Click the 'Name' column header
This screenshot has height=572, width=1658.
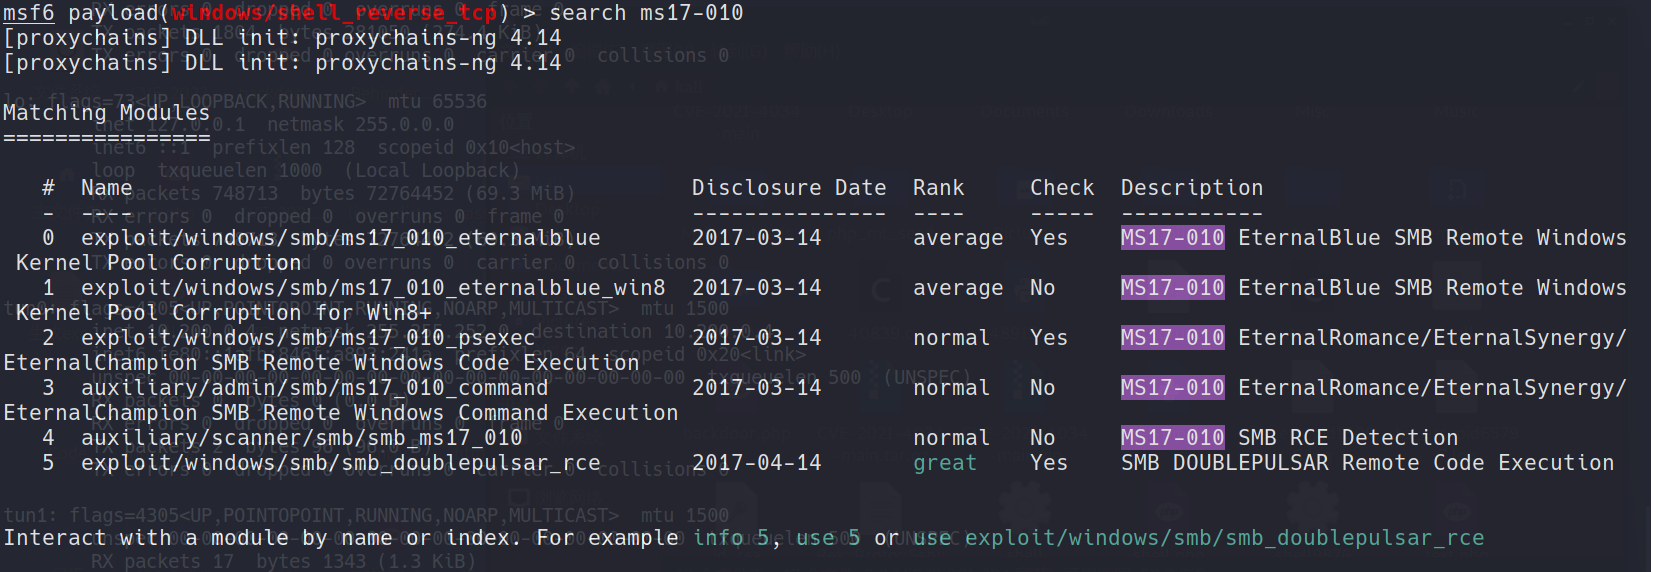pyautogui.click(x=106, y=188)
